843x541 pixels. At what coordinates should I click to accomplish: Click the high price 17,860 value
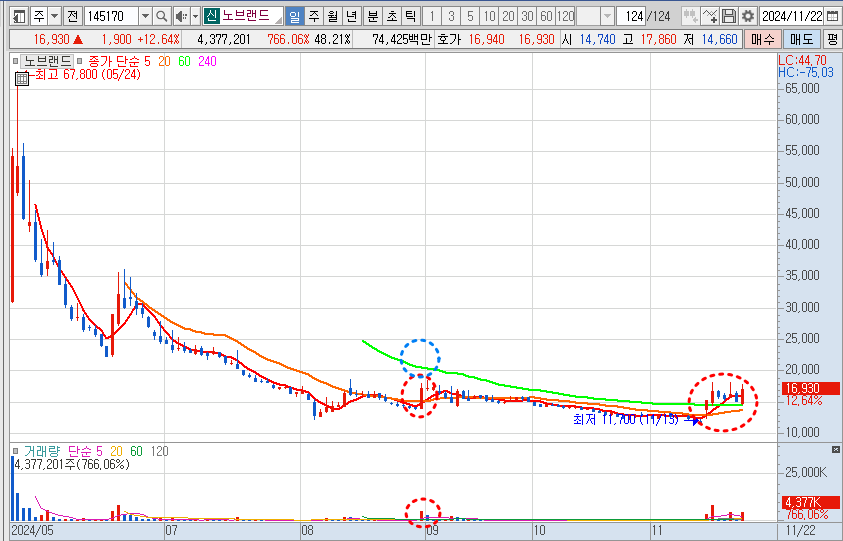tap(659, 39)
